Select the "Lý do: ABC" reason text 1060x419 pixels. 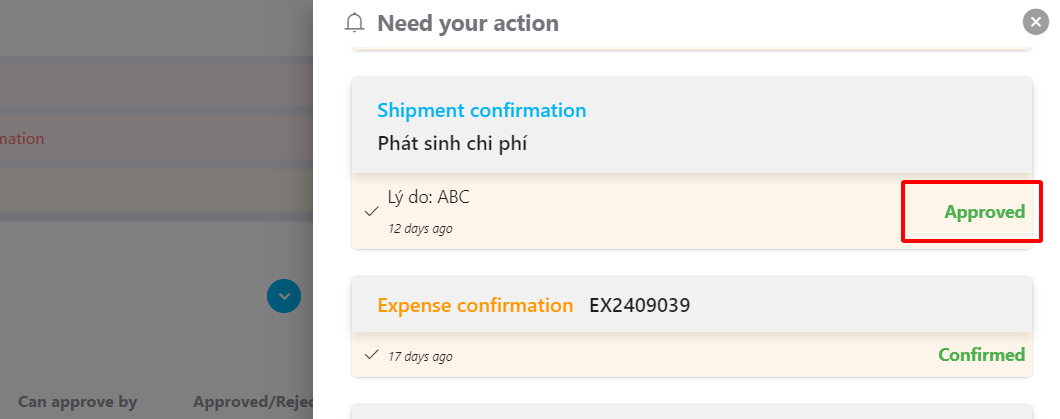(428, 197)
